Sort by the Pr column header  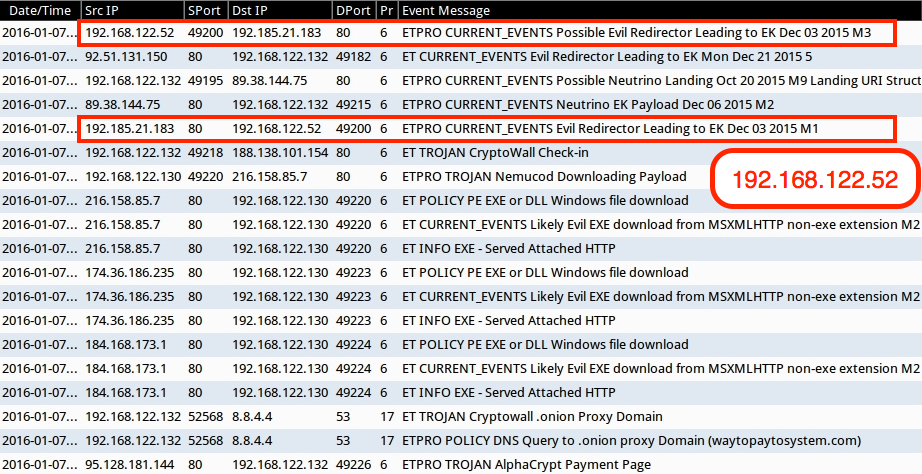[x=387, y=10]
